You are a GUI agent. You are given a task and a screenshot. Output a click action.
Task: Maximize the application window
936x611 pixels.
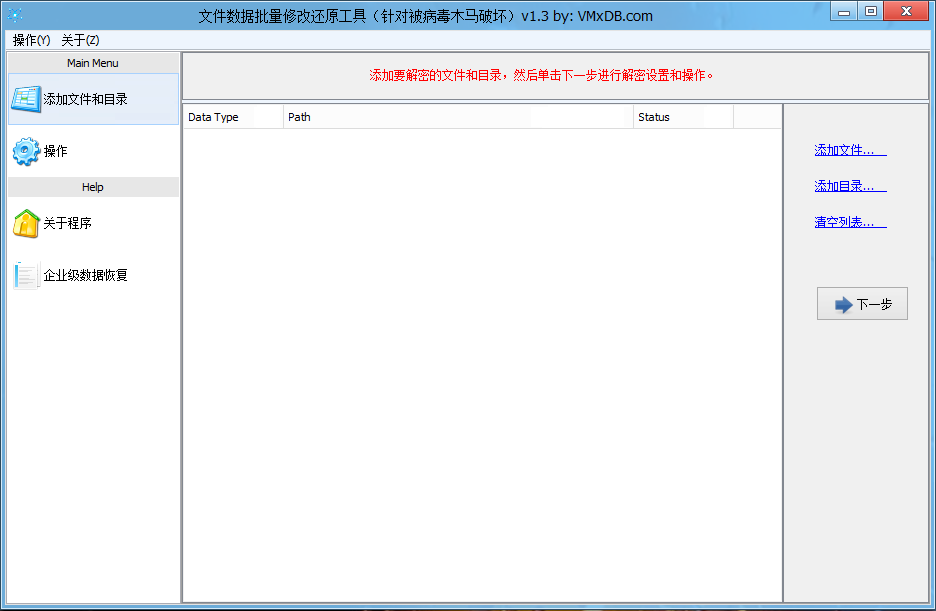(x=871, y=12)
